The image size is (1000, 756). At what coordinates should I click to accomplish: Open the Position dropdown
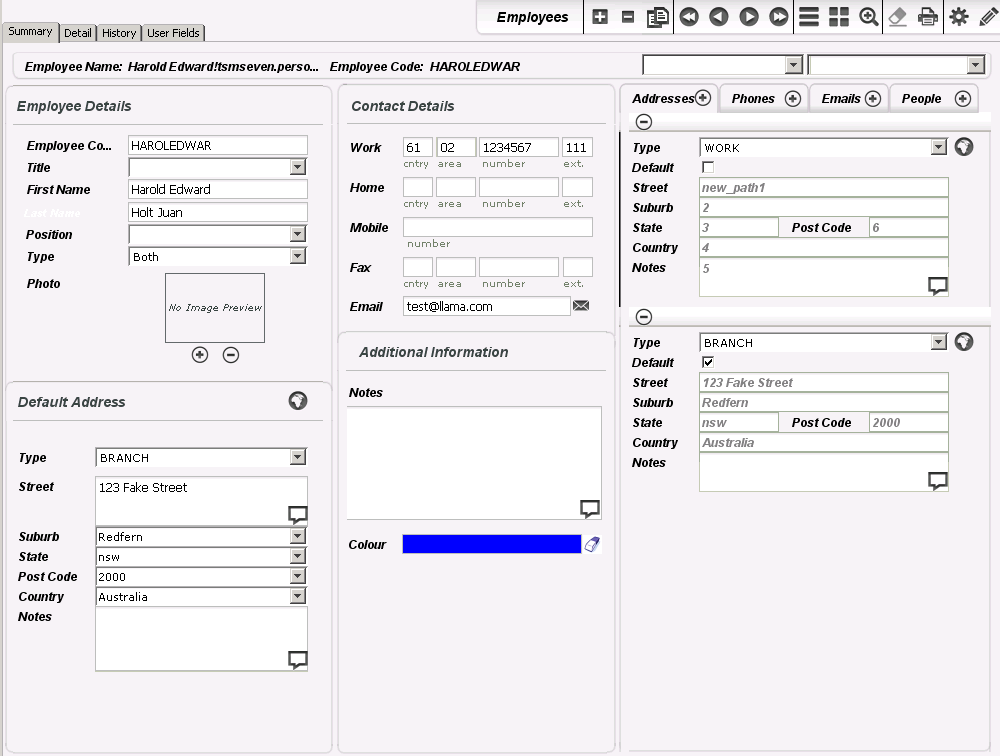297,234
